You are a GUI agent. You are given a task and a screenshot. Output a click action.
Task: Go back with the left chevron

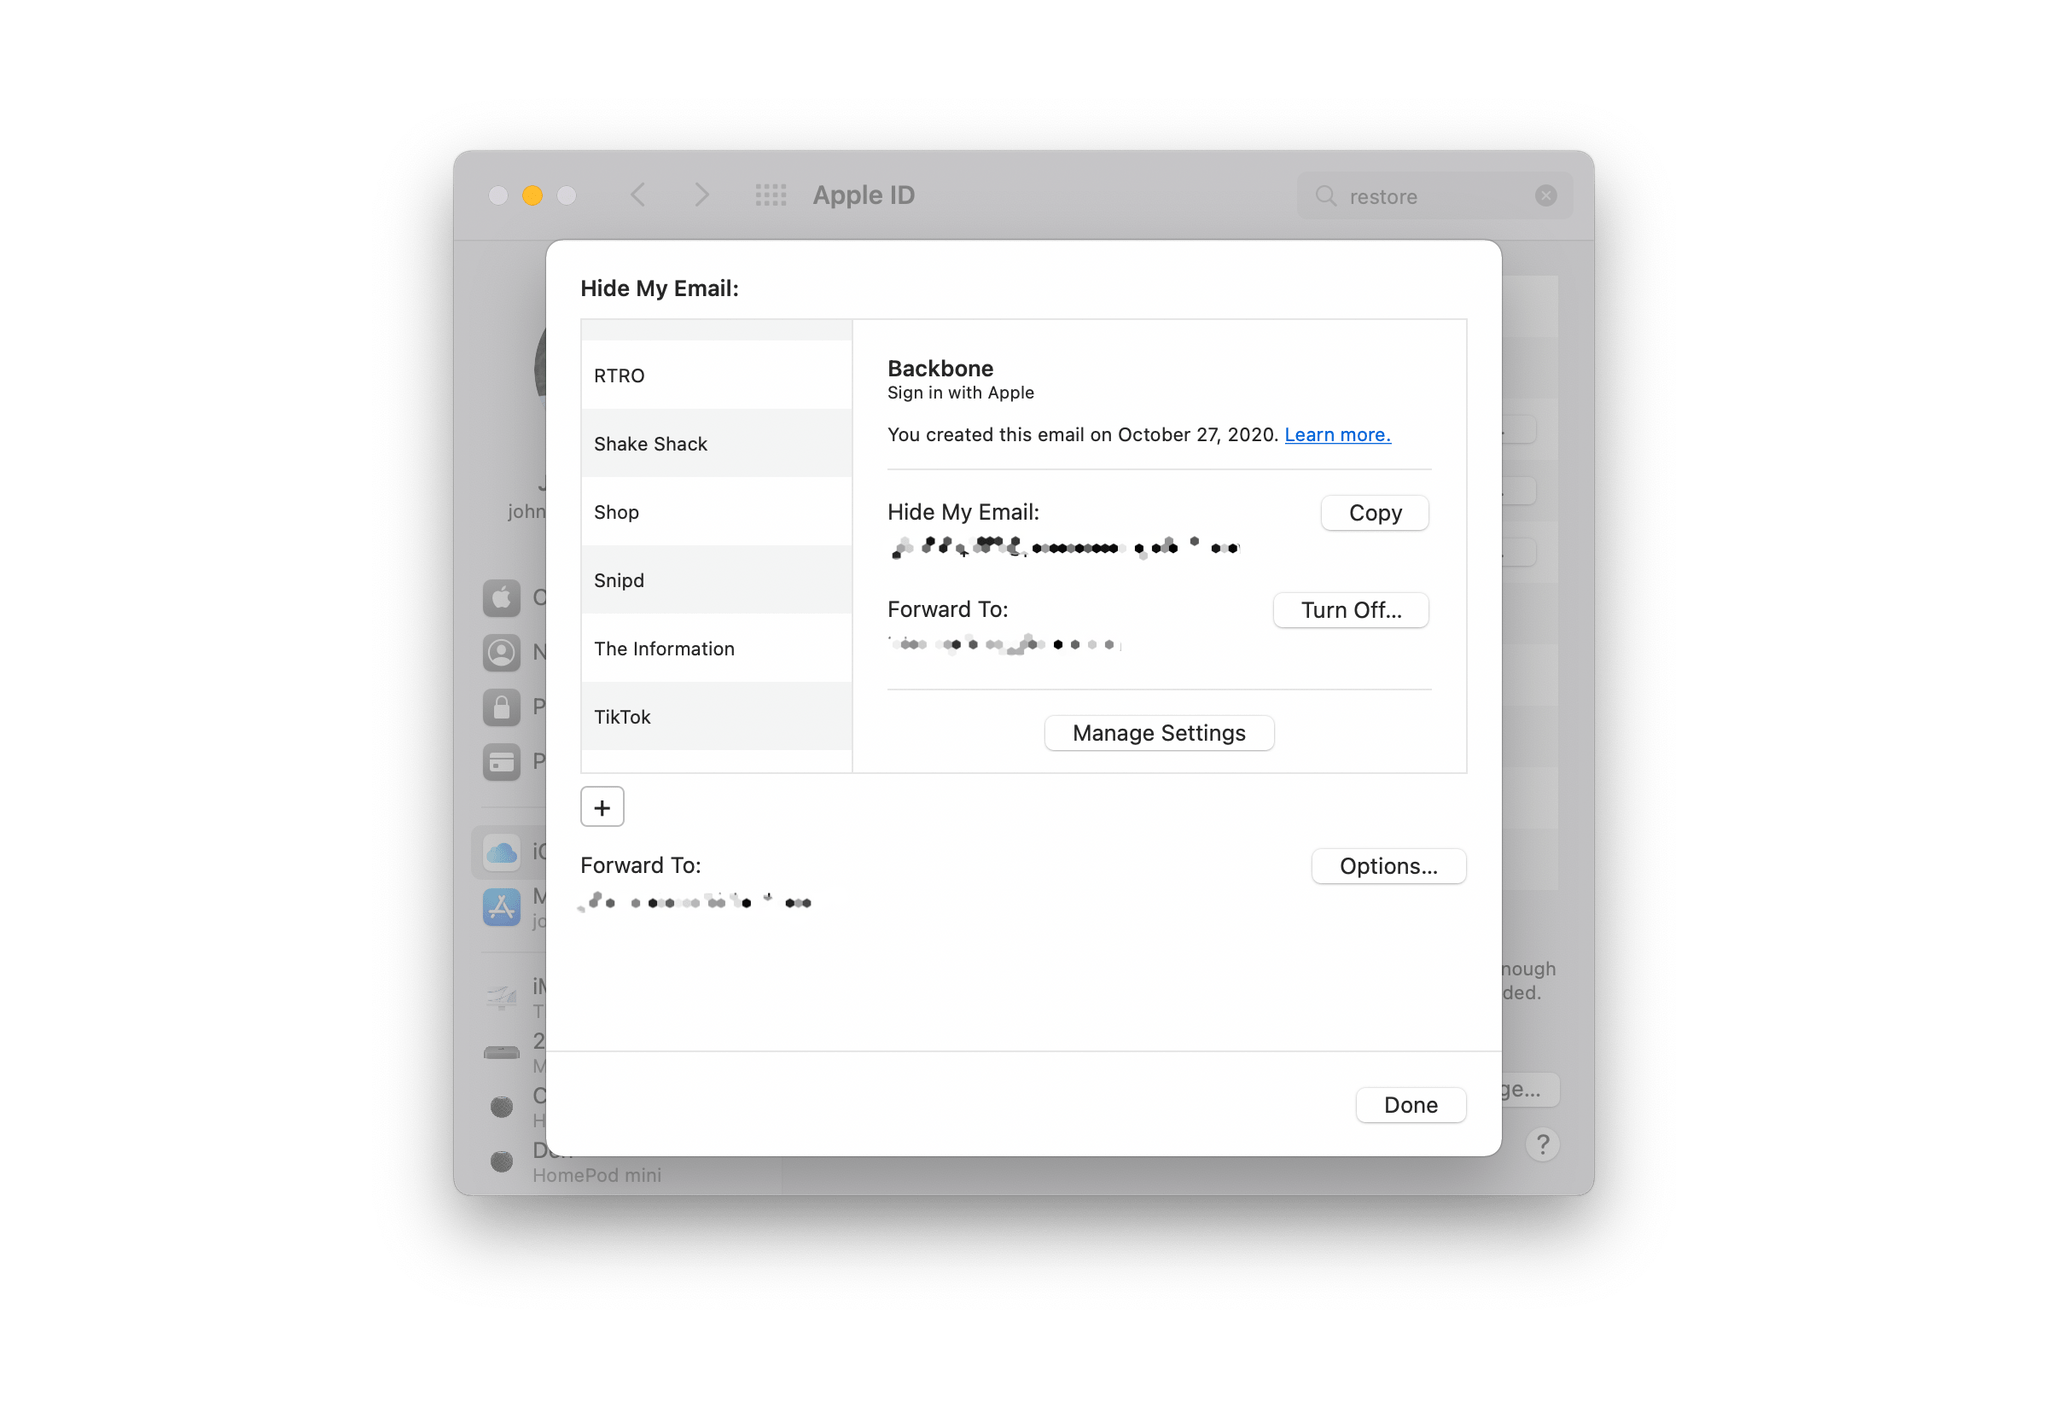639,195
